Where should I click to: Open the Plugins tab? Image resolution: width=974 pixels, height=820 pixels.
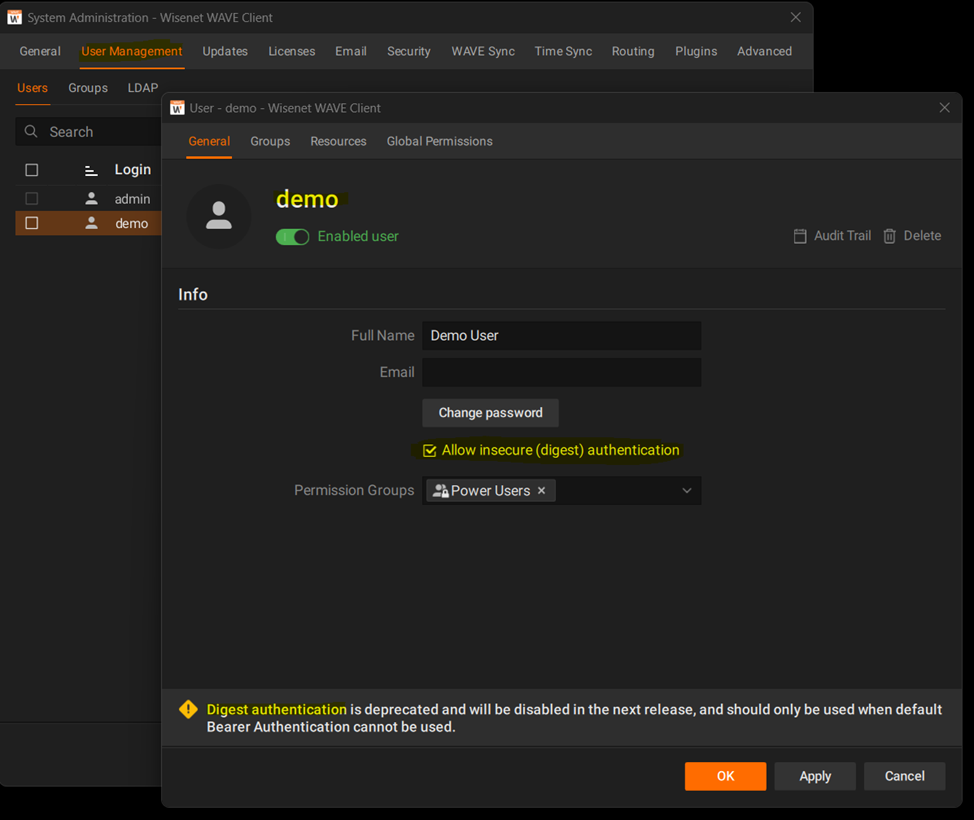696,51
